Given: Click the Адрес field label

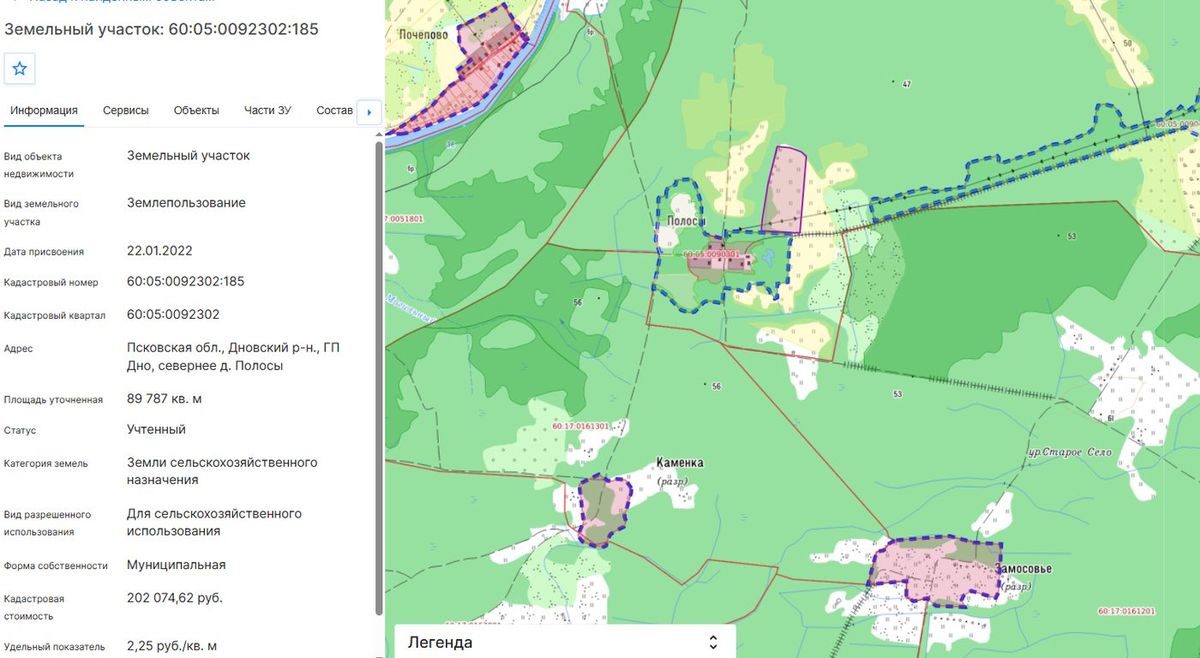Looking at the screenshot, I should 19,349.
